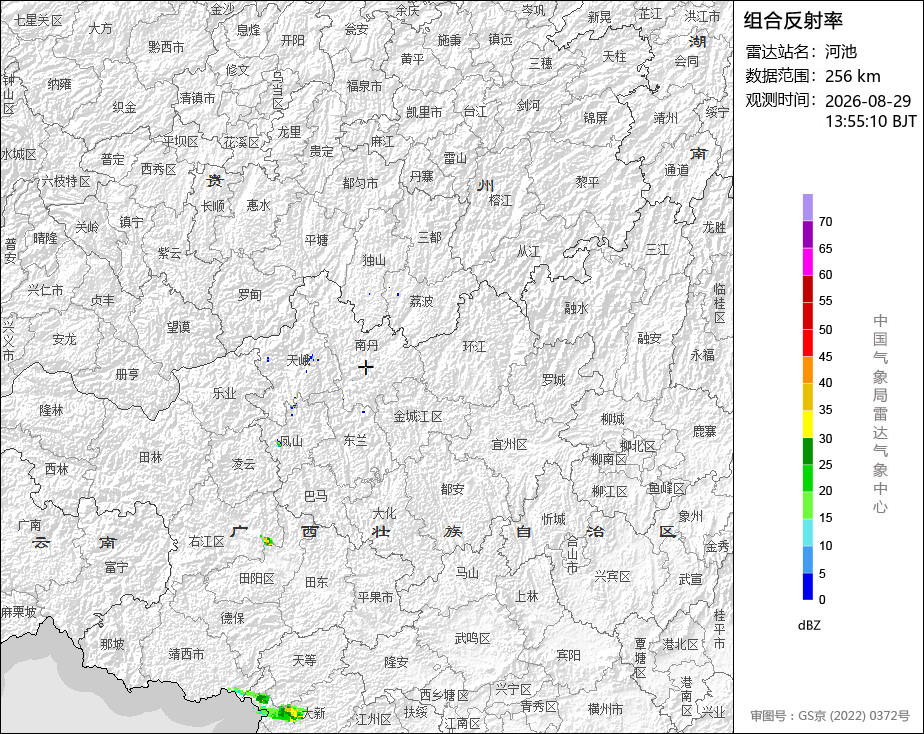Click the map label 靖西市

coord(186,654)
